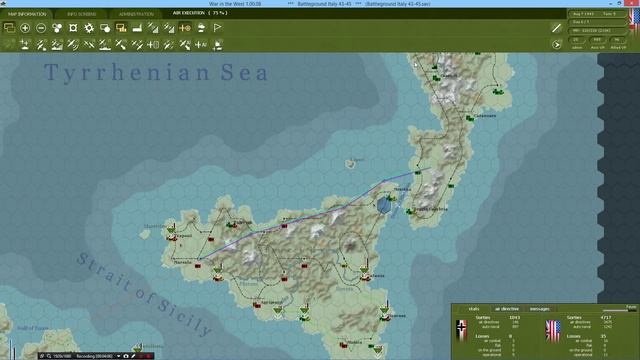
Task: Click first diagonal-lines triangle icon
Action: [153, 28]
